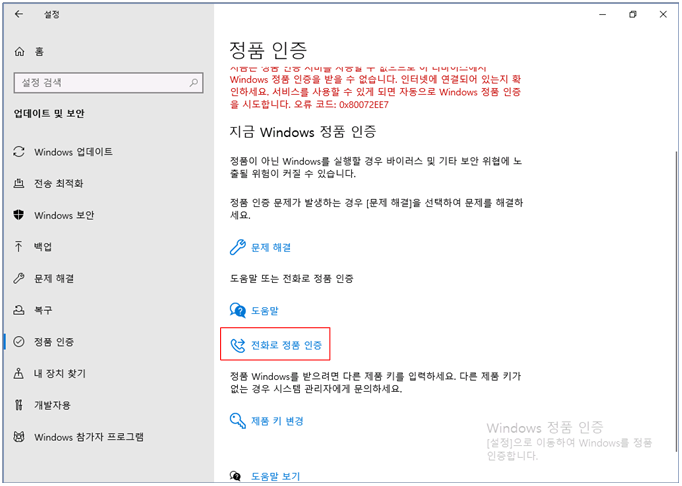The width and height of the screenshot is (682, 486).
Task: Click the 업데이트 및 보안 section heading
Action: (x=49, y=114)
